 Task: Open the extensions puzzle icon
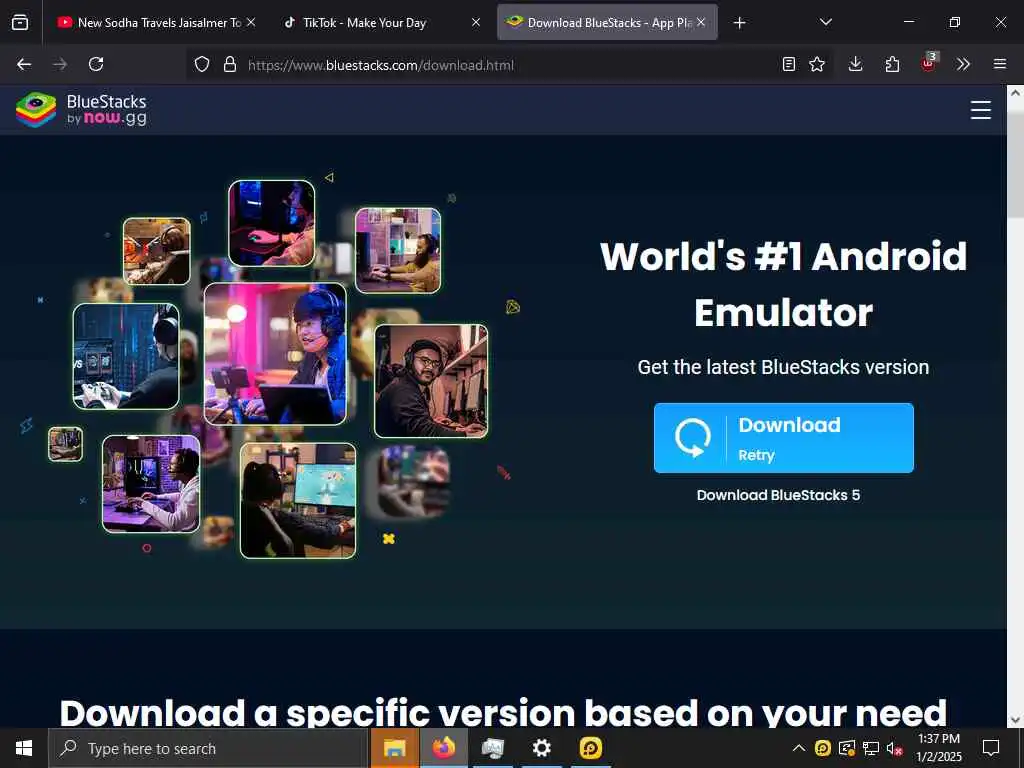tap(892, 64)
